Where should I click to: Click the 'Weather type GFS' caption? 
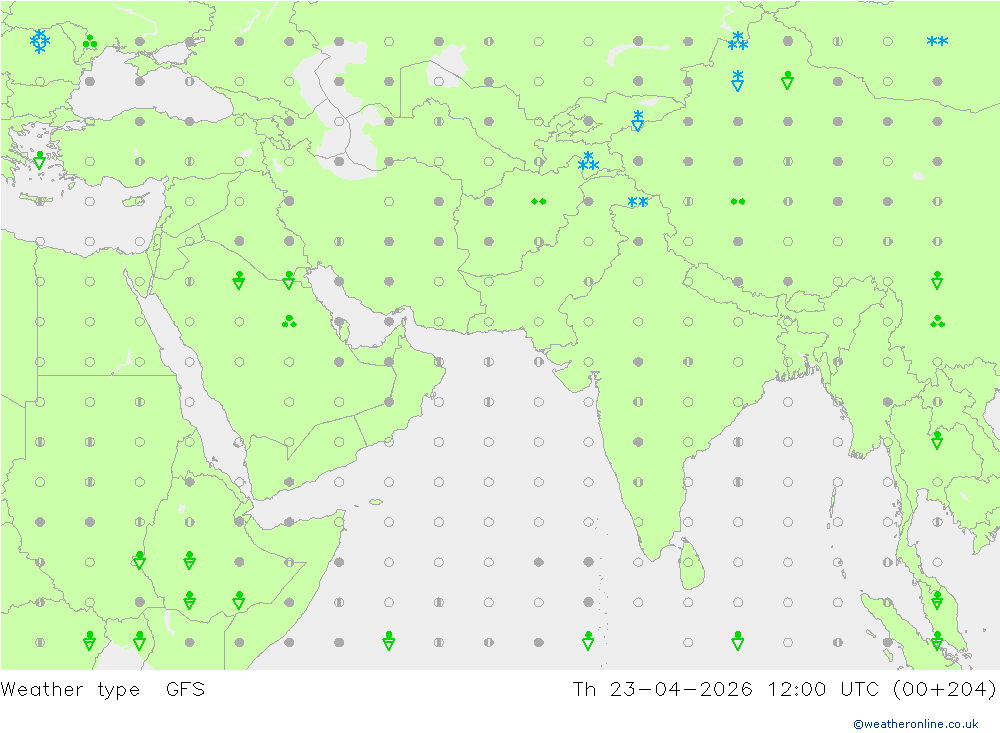coord(103,690)
